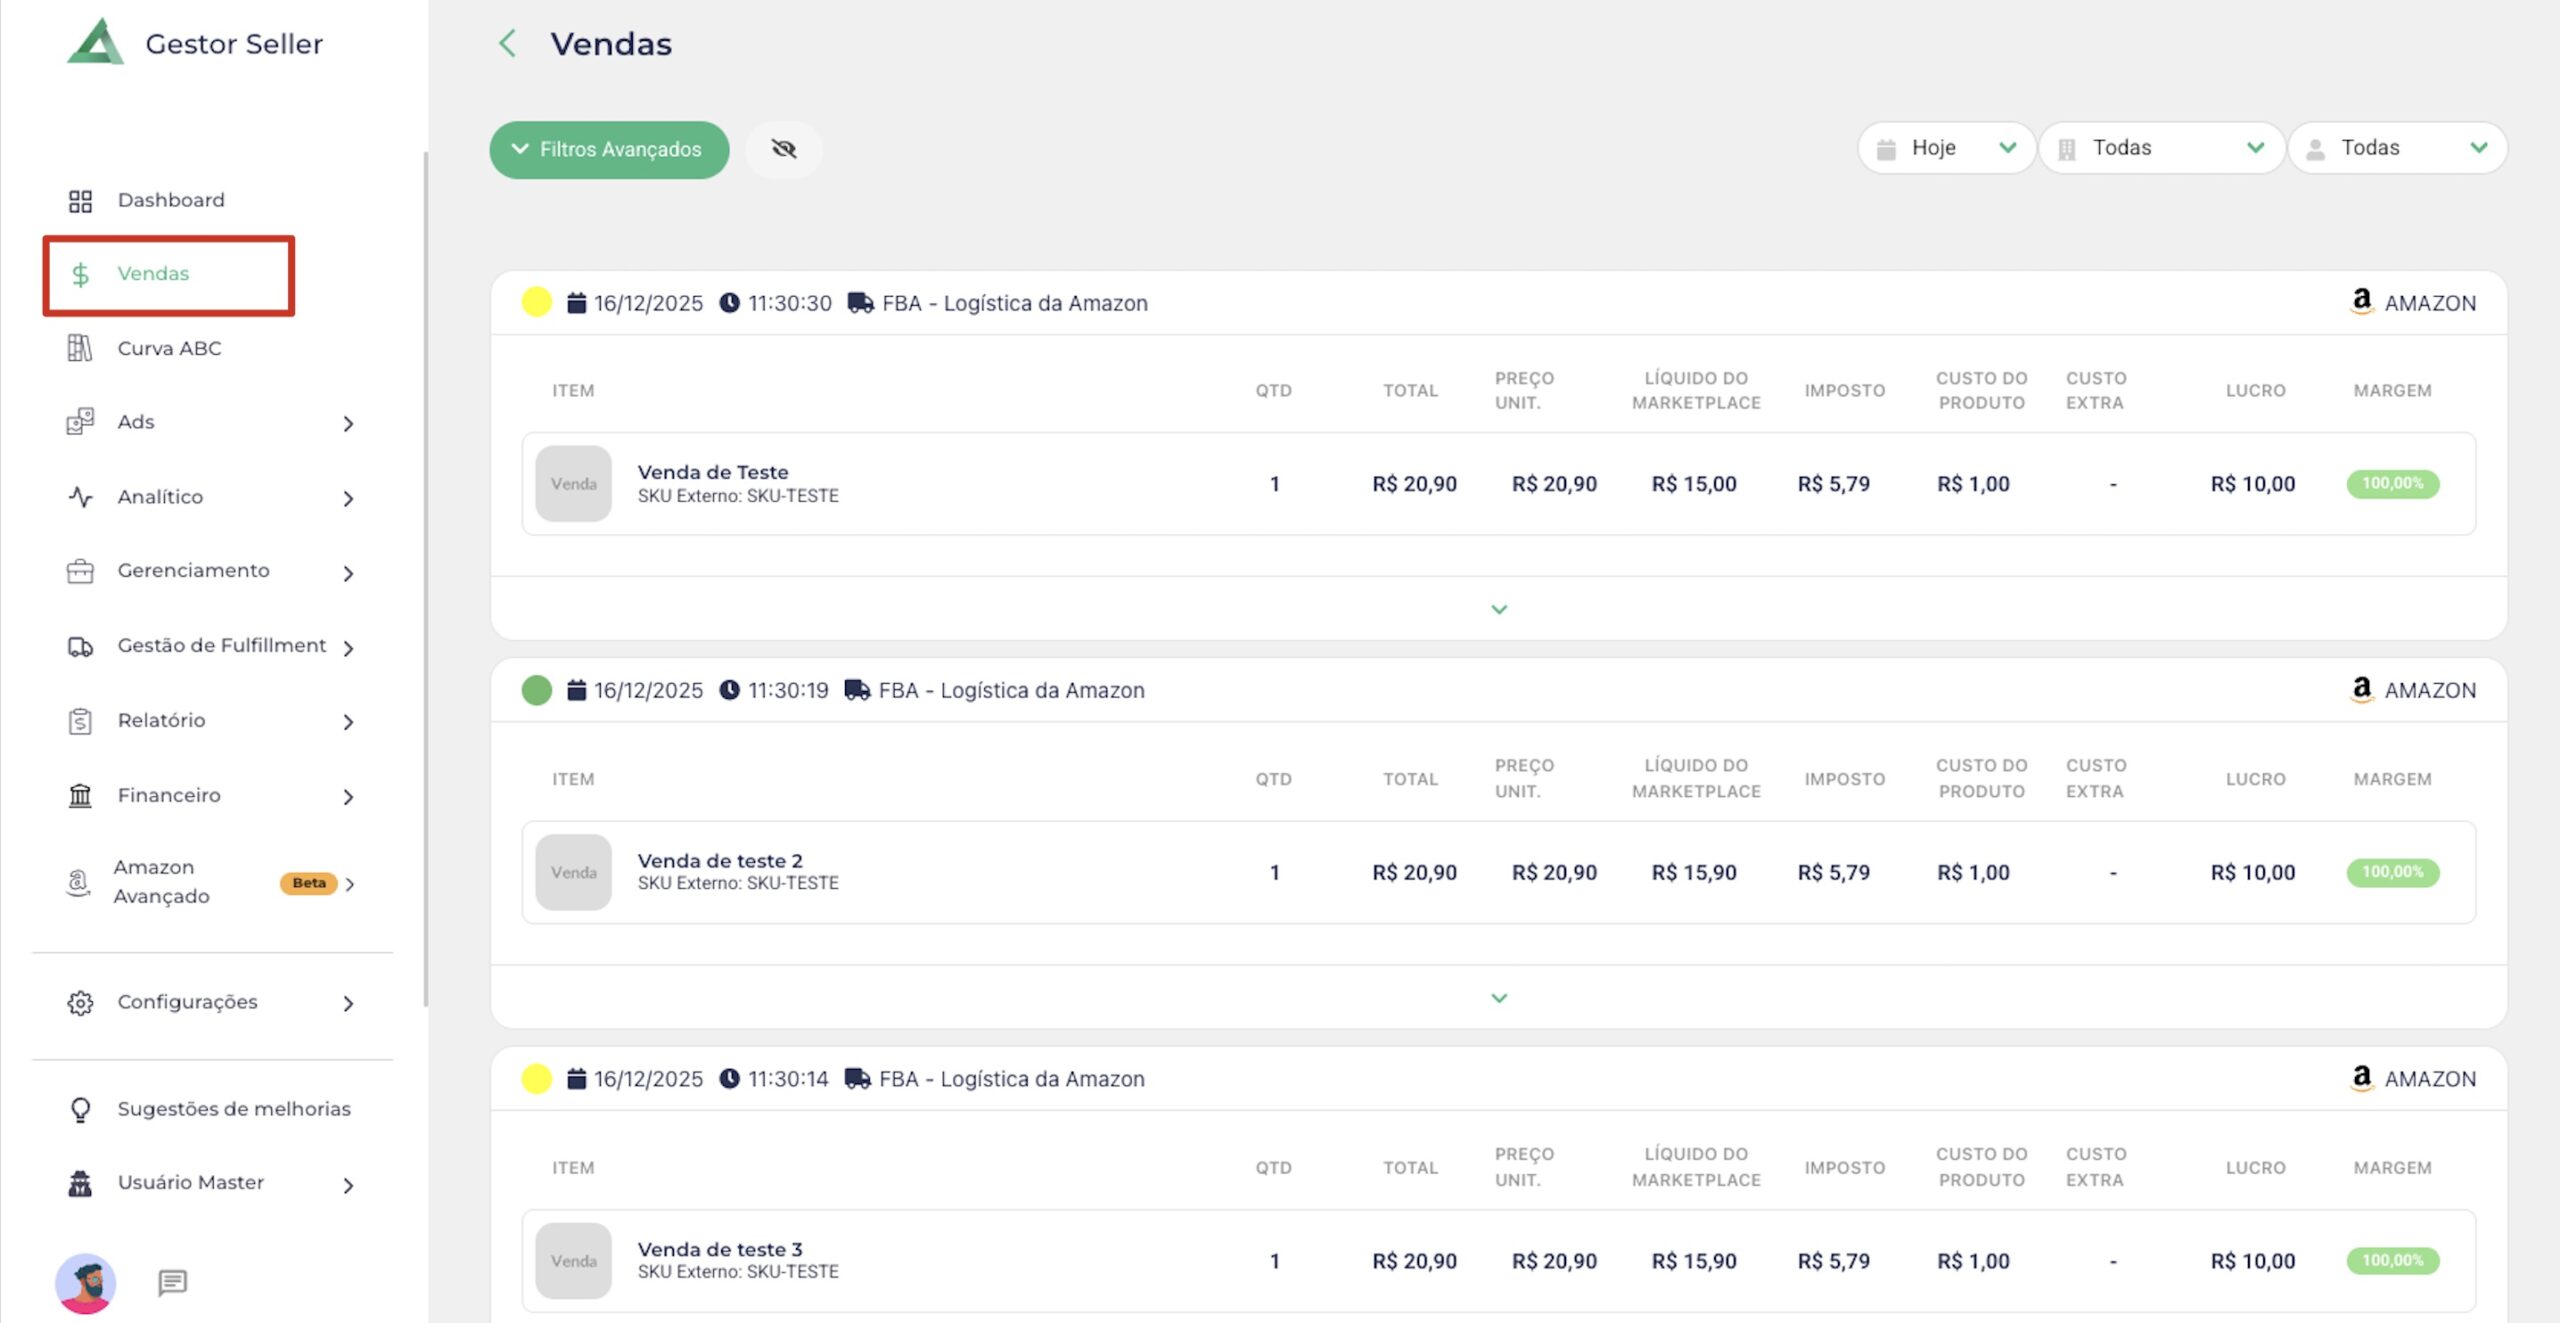Expand details of Venda de teste 2 card
The width and height of the screenshot is (2560, 1323).
coord(1498,998)
